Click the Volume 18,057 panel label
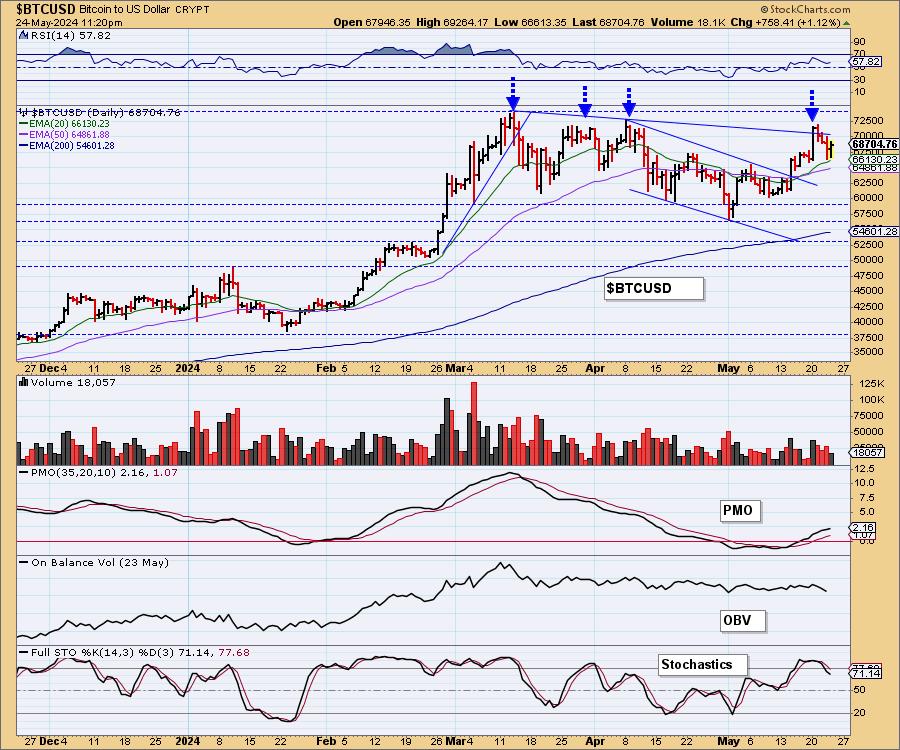 [x=73, y=382]
